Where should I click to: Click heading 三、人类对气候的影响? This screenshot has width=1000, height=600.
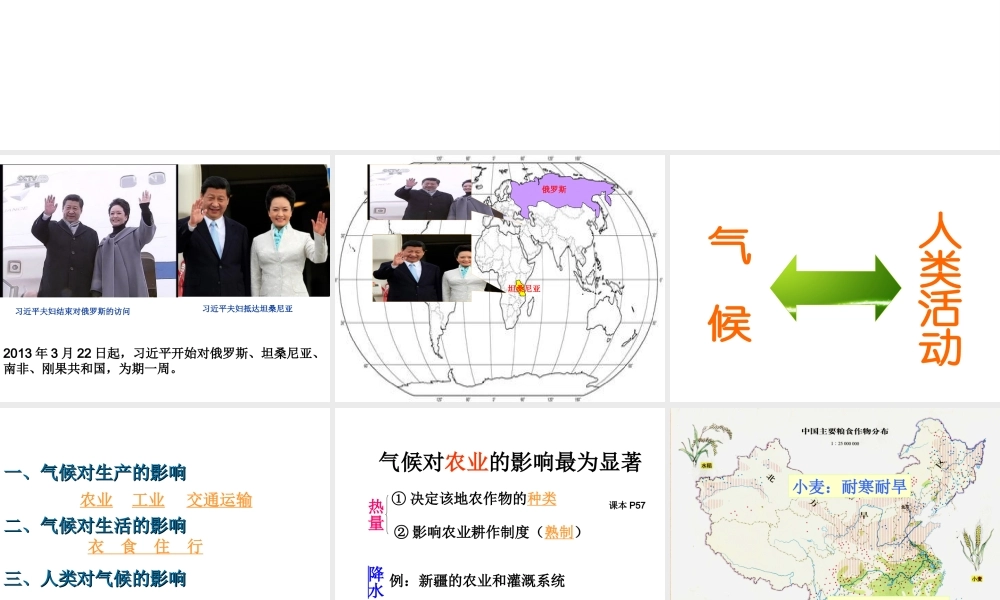(95, 579)
